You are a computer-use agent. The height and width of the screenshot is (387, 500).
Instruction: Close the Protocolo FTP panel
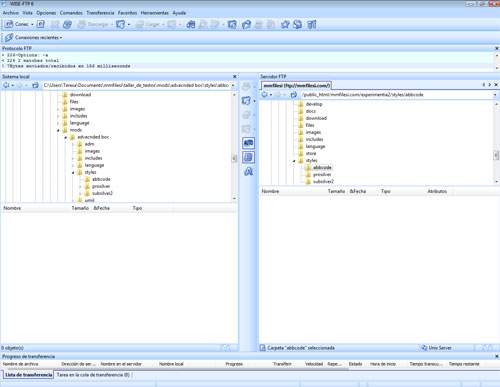[496, 48]
